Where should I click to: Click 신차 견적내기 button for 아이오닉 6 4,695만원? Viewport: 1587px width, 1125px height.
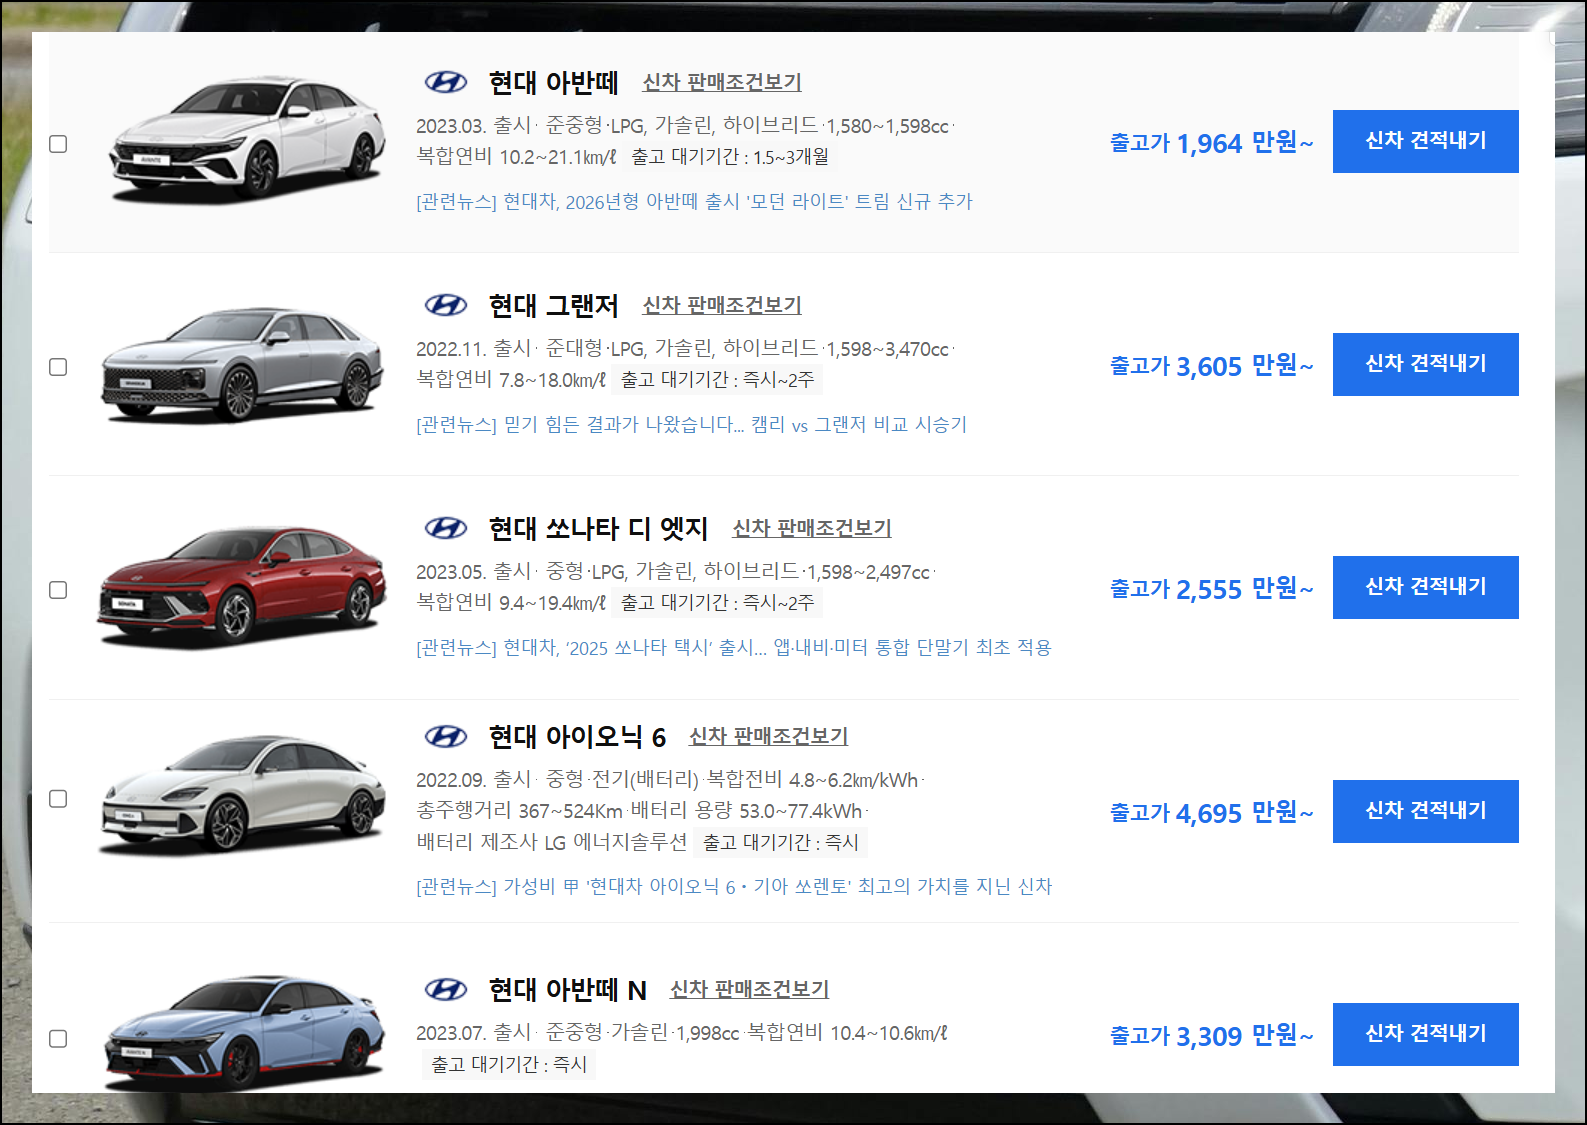(1426, 811)
